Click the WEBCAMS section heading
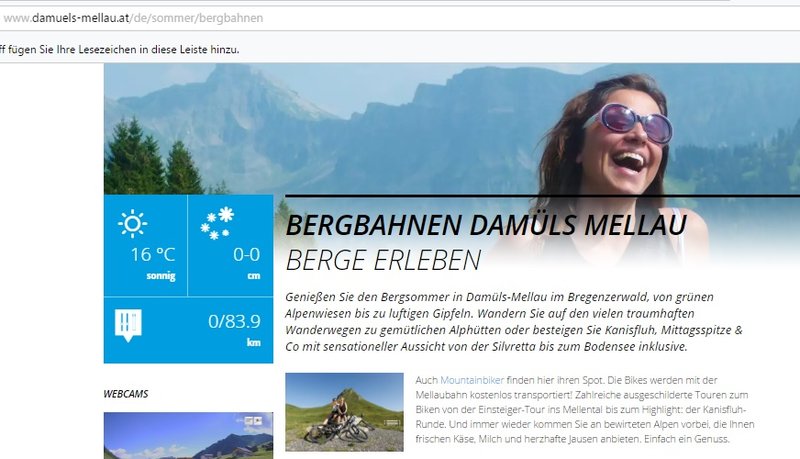800x459 pixels. point(126,394)
